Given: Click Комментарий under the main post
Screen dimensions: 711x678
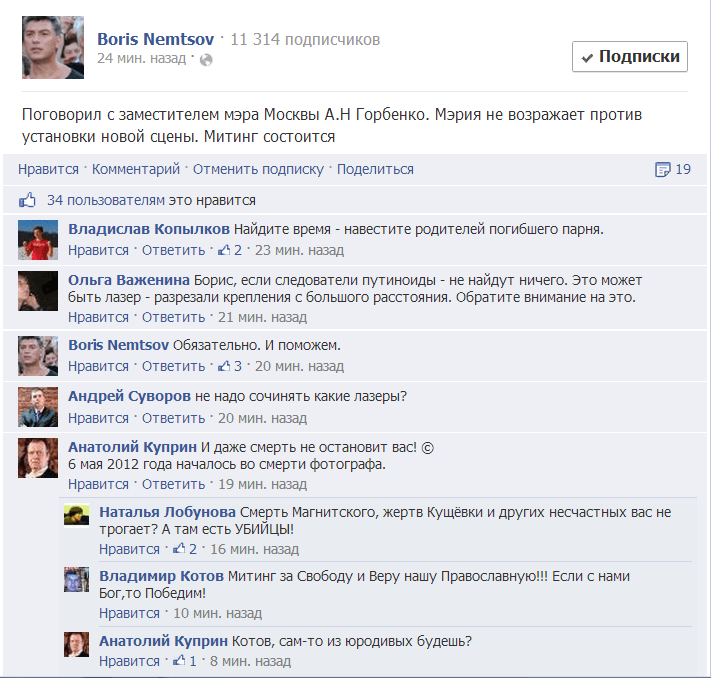Looking at the screenshot, I should (136, 169).
